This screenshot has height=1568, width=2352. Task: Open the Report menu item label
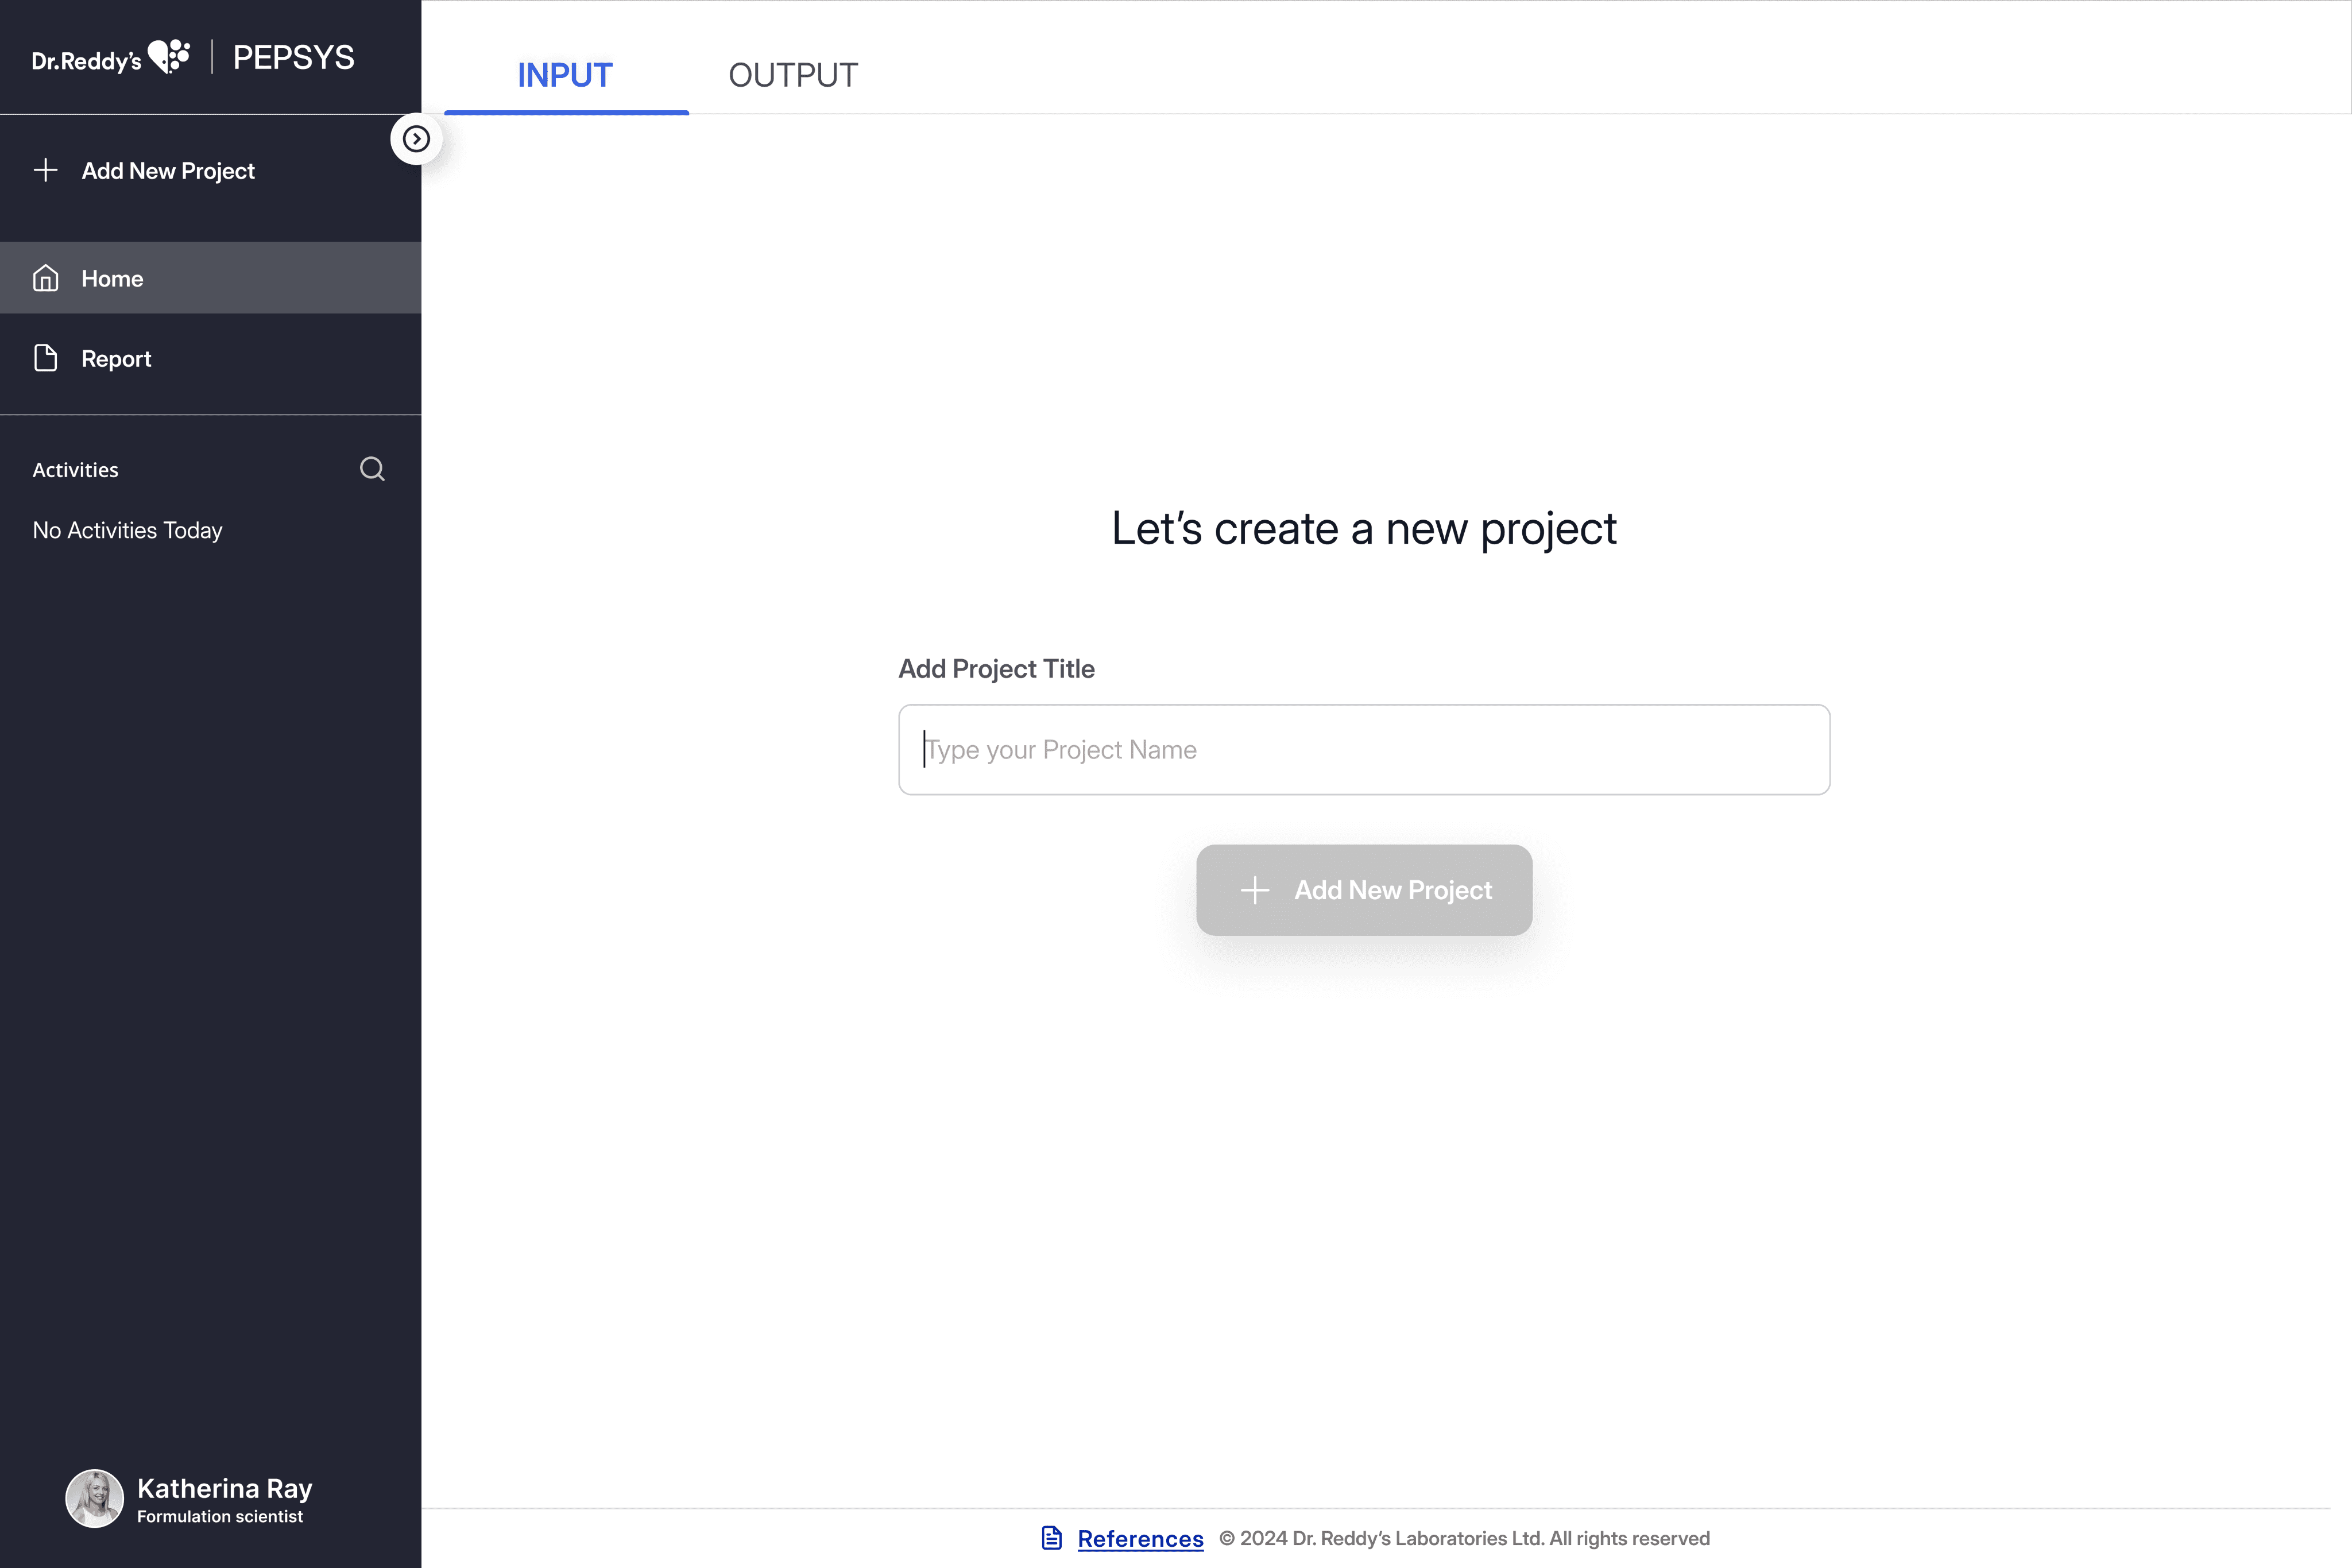(116, 359)
